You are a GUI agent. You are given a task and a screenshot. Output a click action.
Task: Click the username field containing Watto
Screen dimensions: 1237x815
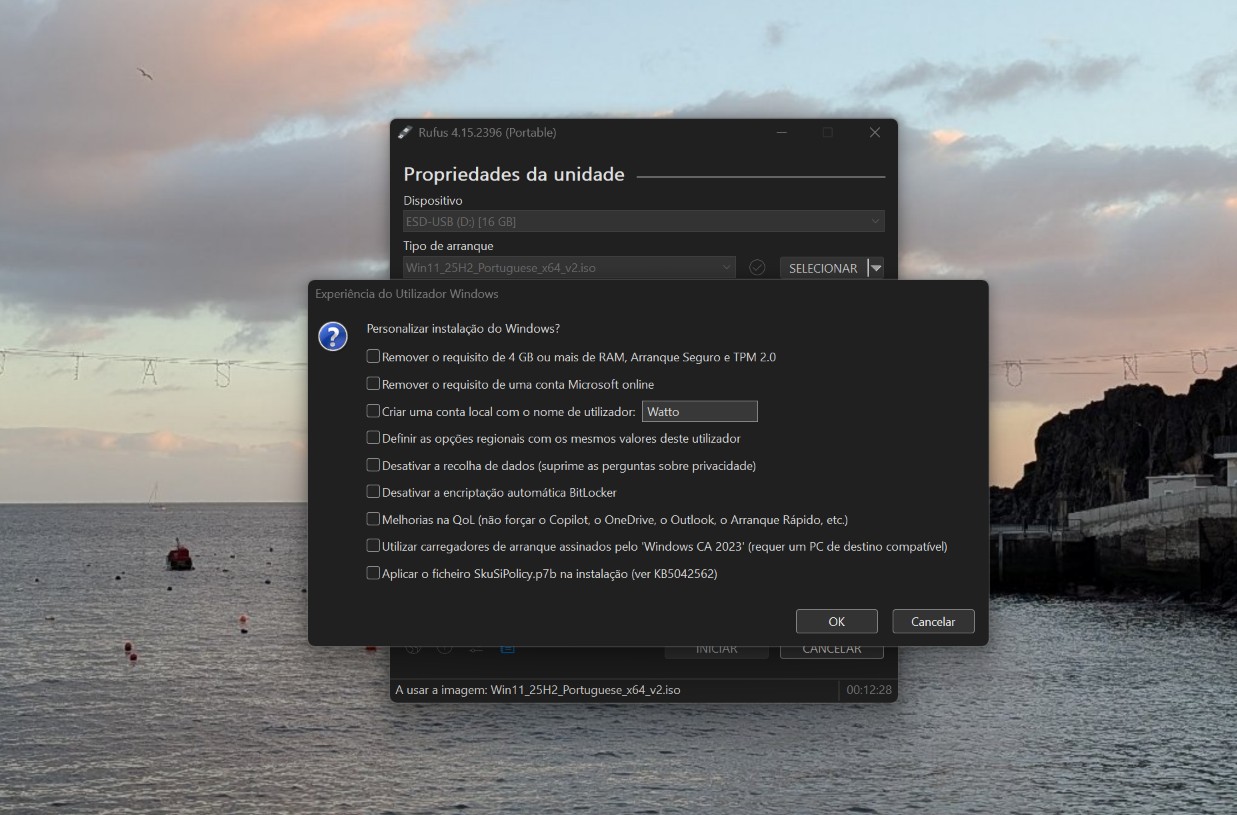pyautogui.click(x=699, y=411)
